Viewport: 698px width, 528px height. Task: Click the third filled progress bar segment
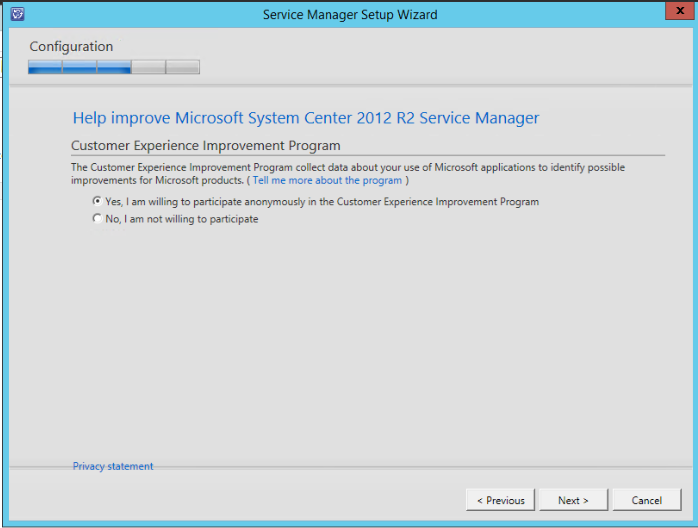[114, 68]
